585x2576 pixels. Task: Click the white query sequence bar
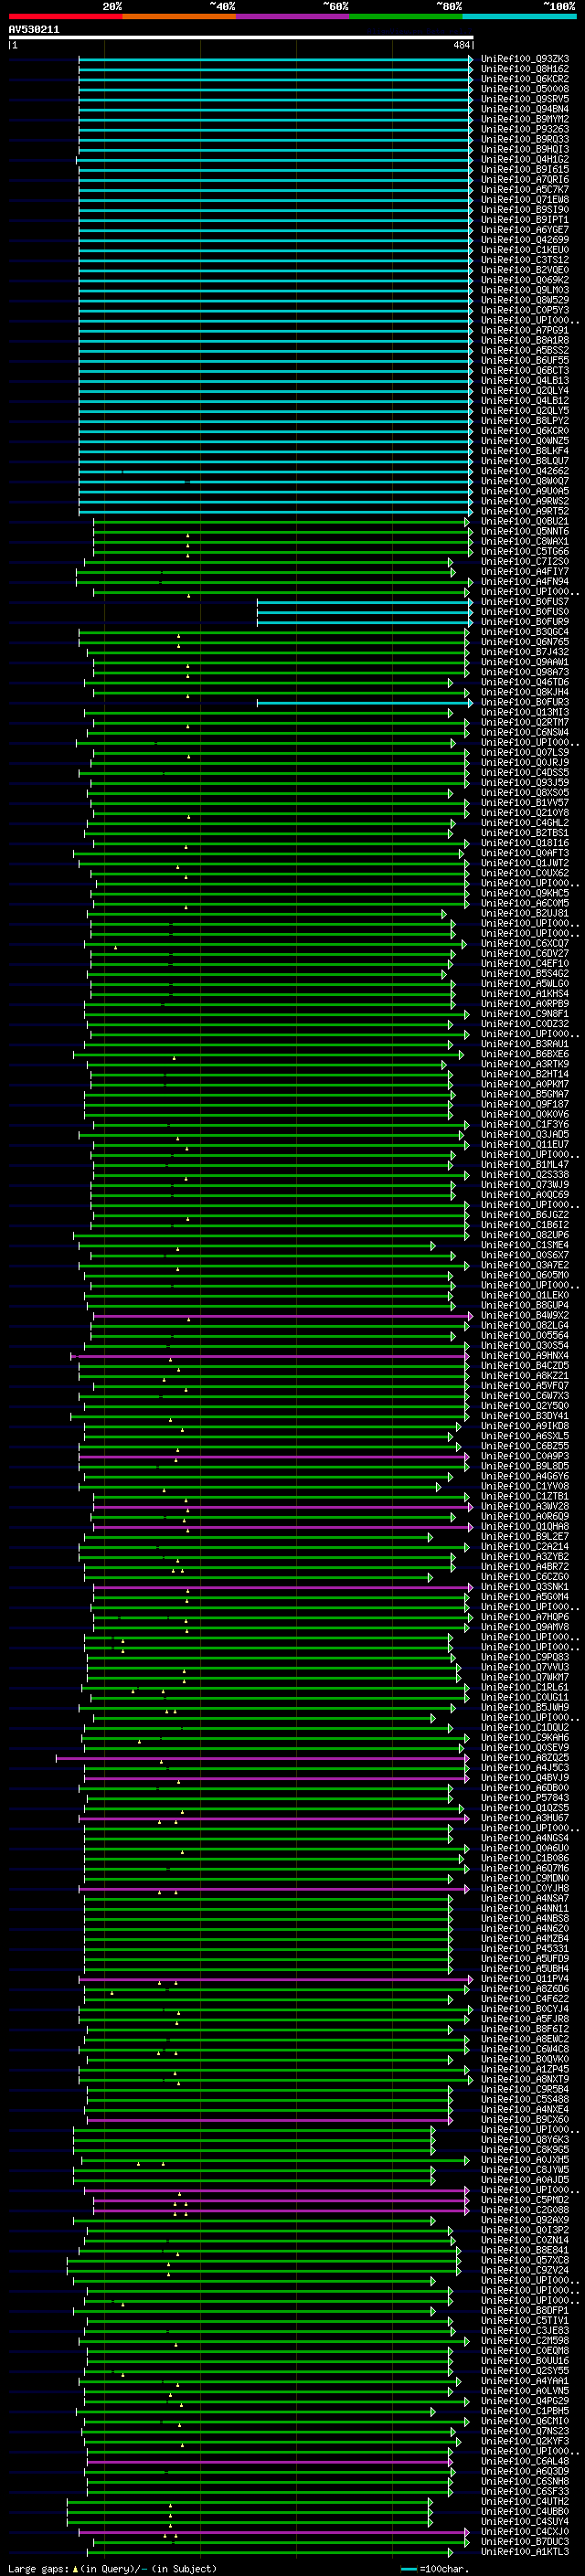click(241, 38)
